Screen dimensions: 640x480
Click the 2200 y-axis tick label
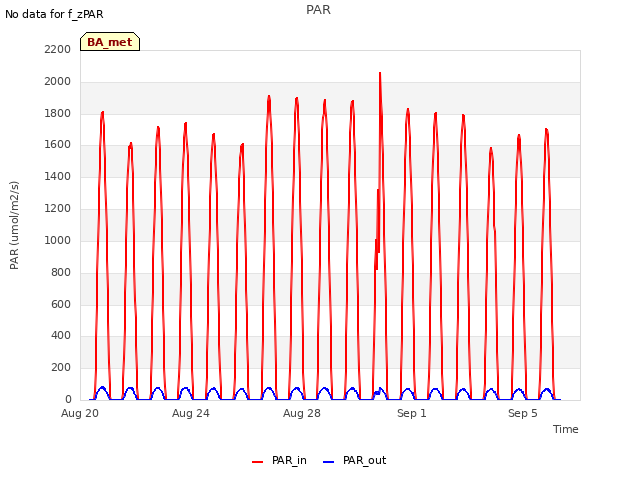58,49
